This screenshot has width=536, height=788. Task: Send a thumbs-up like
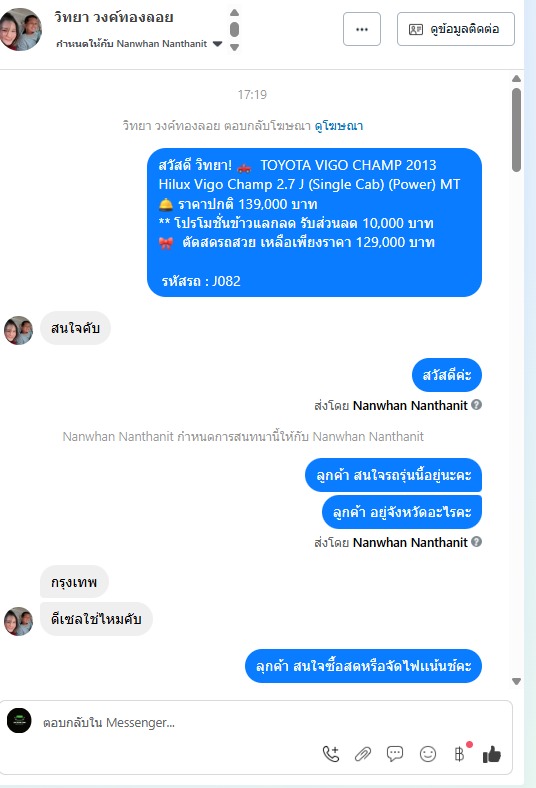(x=492, y=754)
